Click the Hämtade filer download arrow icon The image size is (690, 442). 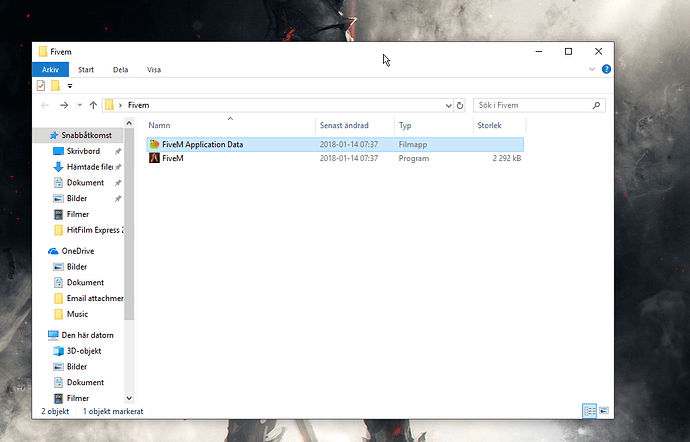click(x=58, y=167)
